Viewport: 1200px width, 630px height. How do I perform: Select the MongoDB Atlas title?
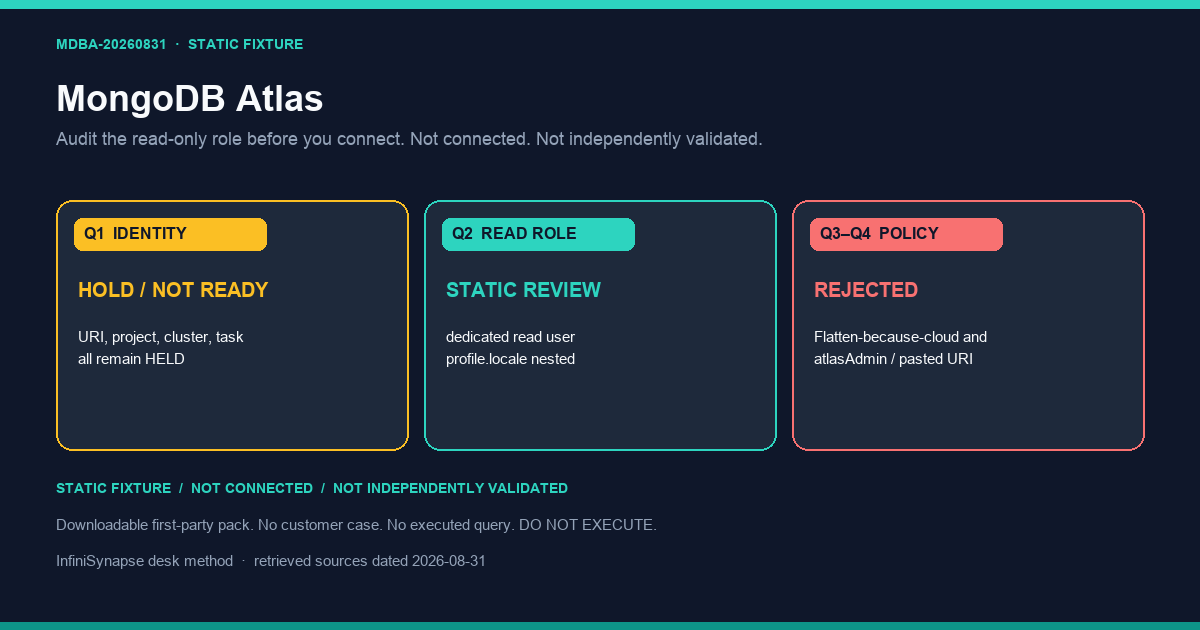[x=189, y=99]
